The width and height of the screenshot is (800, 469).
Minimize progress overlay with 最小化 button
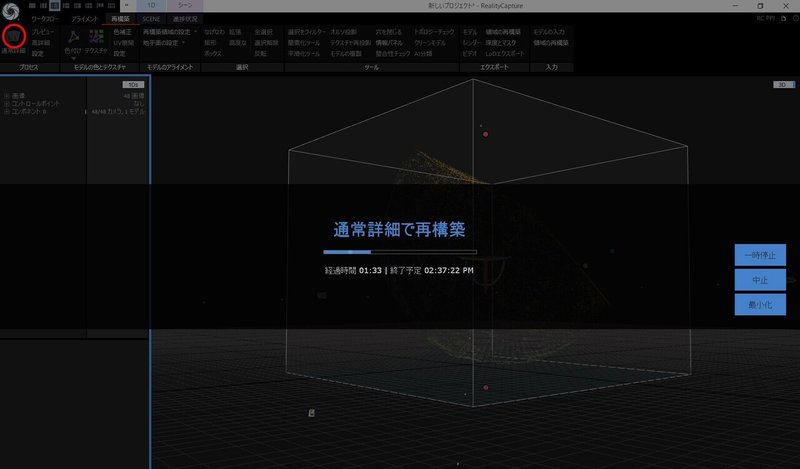click(760, 305)
